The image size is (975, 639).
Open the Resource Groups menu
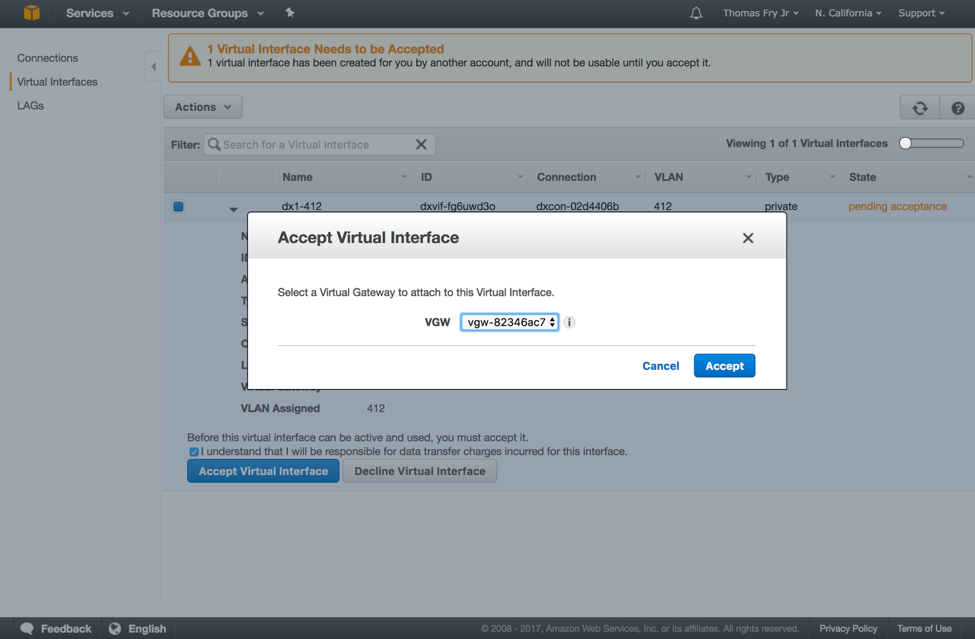pos(207,13)
